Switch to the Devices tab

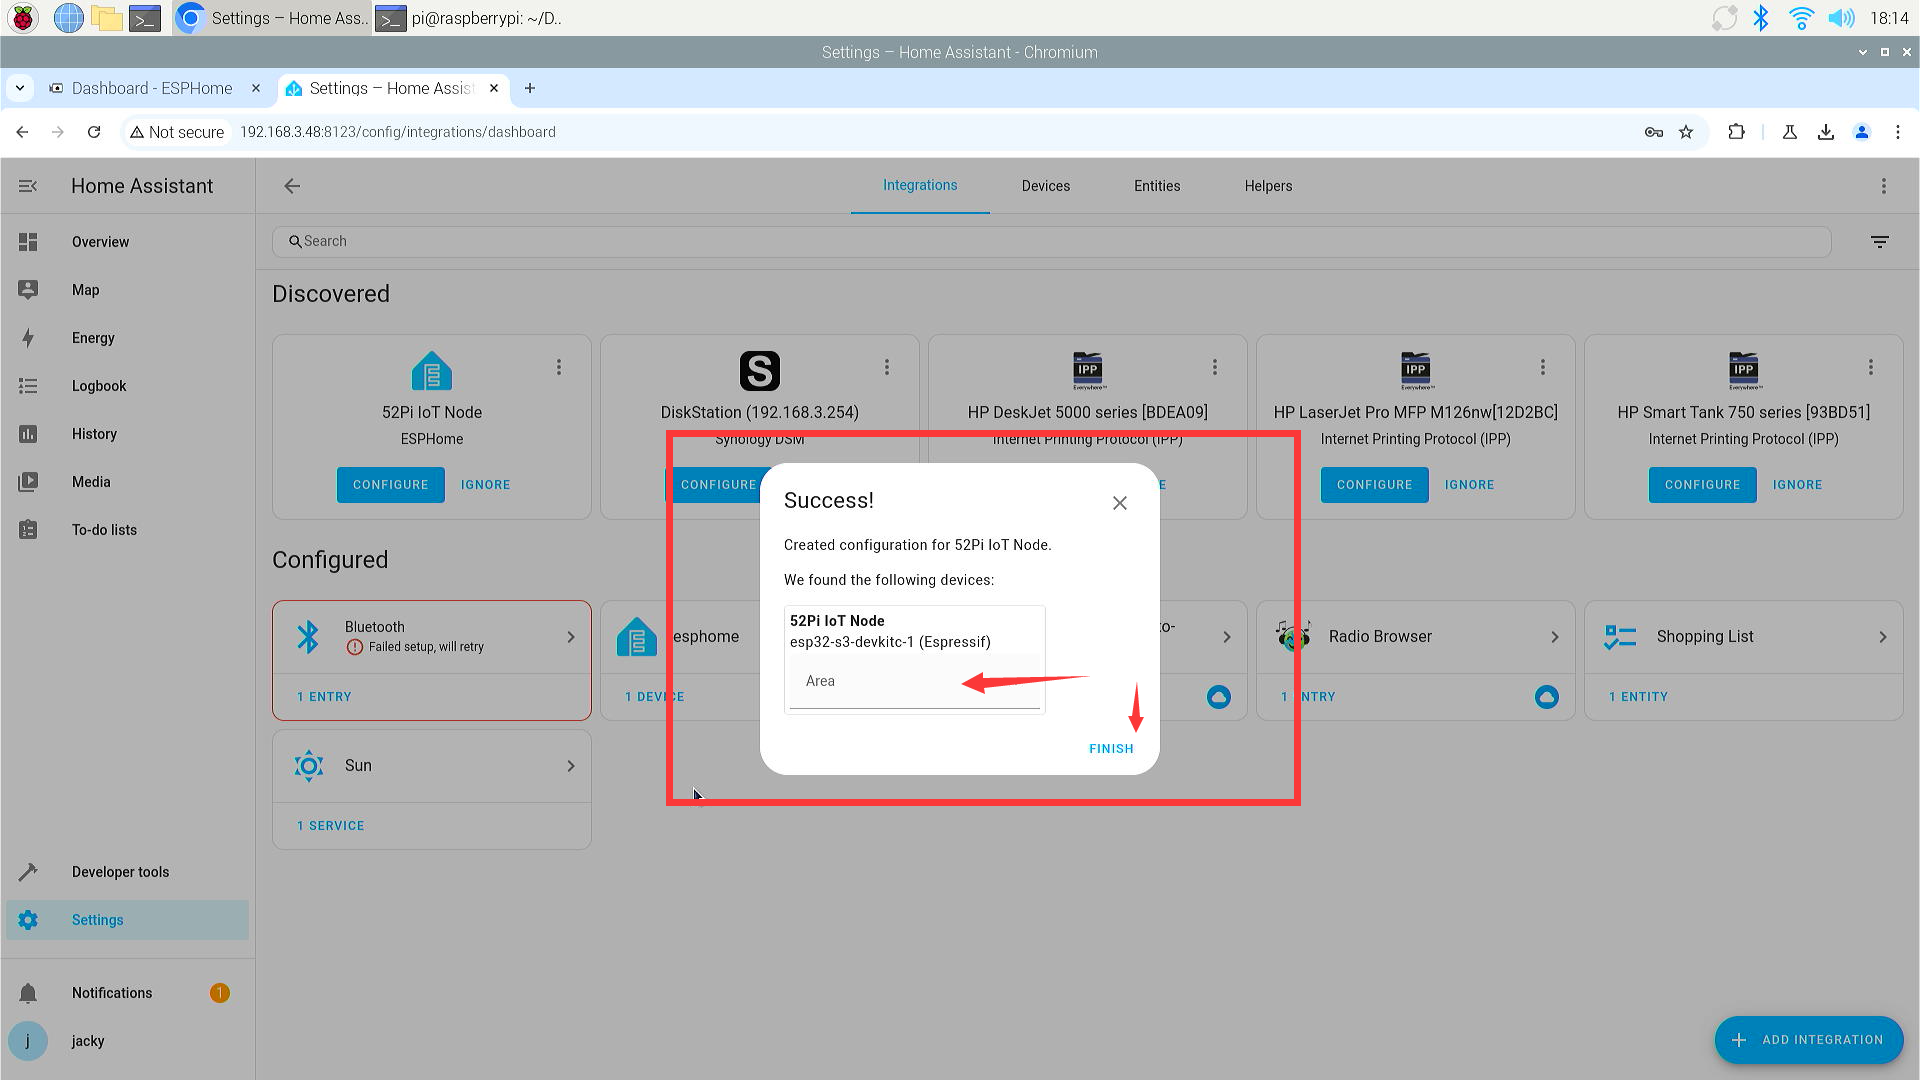tap(1047, 185)
